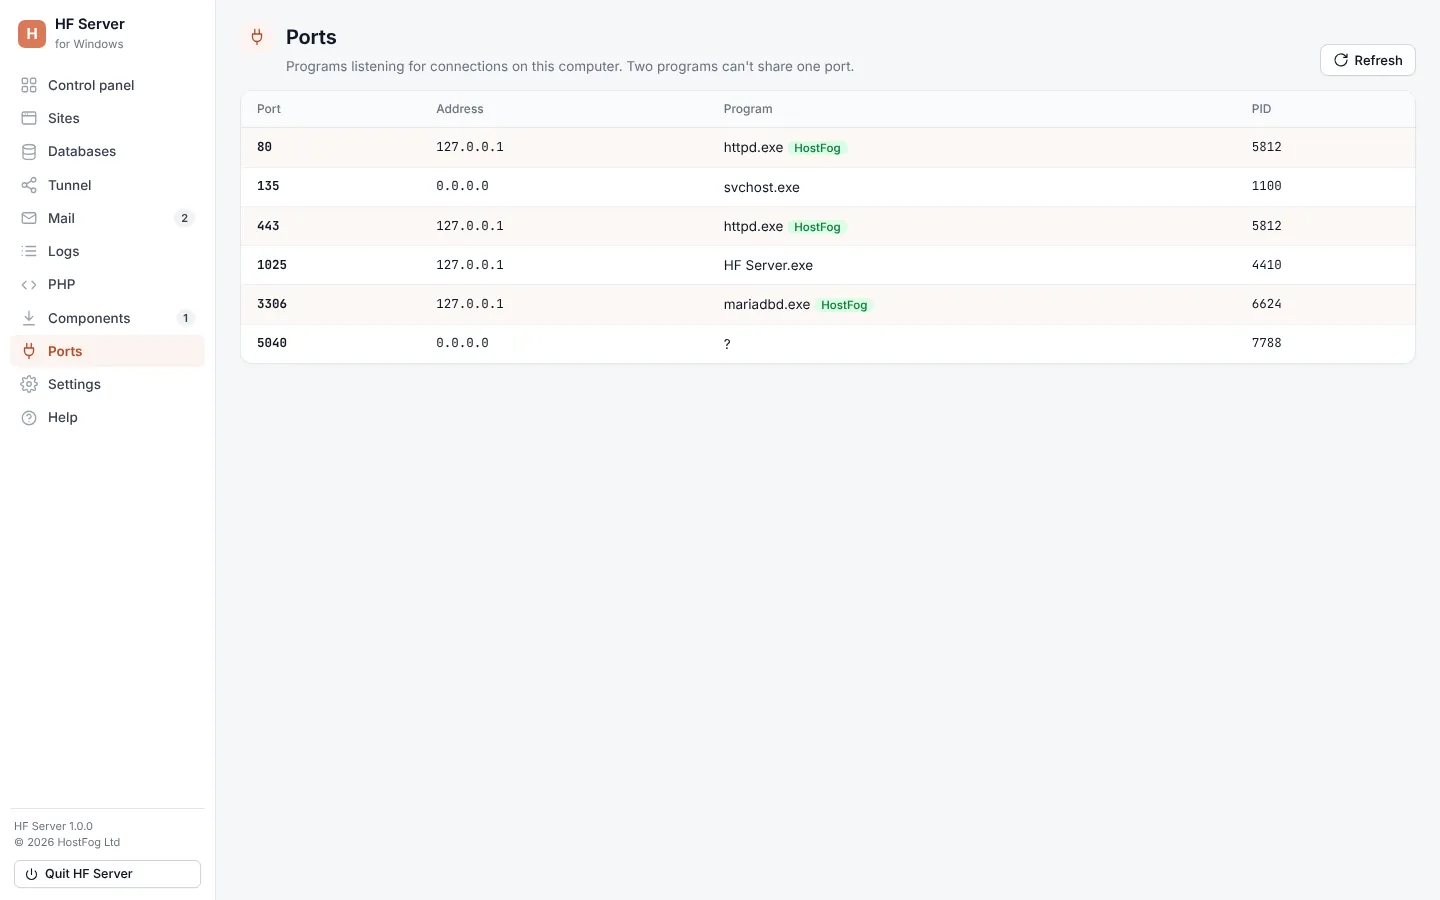The height and width of the screenshot is (900, 1440).
Task: Click the Components download icon
Action: coord(29,318)
